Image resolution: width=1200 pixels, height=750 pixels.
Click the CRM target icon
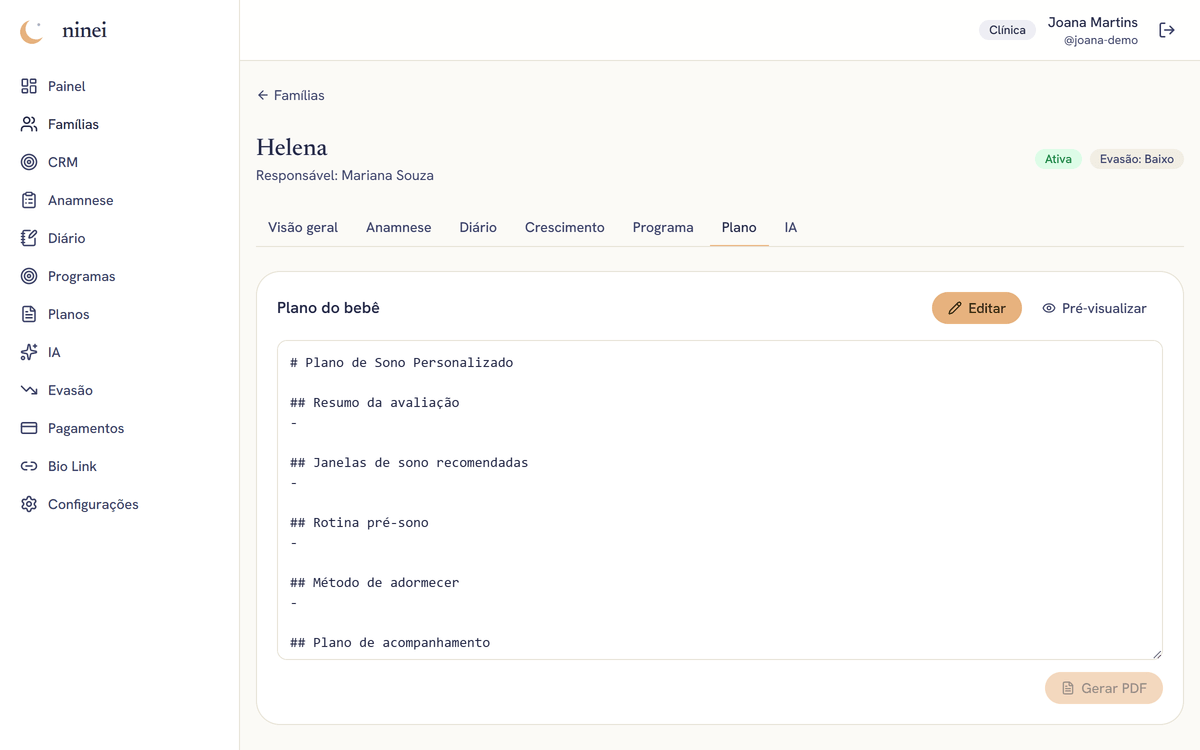coord(29,162)
